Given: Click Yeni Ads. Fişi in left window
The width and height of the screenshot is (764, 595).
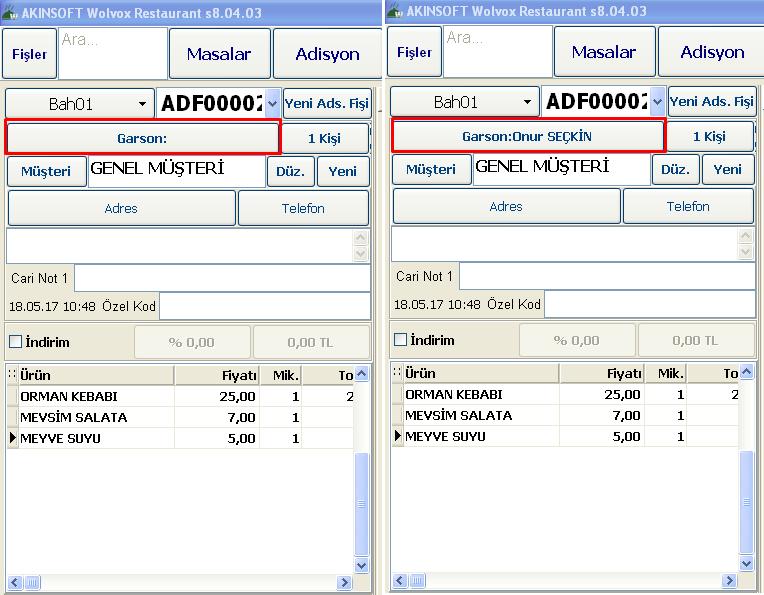Looking at the screenshot, I should [x=327, y=103].
